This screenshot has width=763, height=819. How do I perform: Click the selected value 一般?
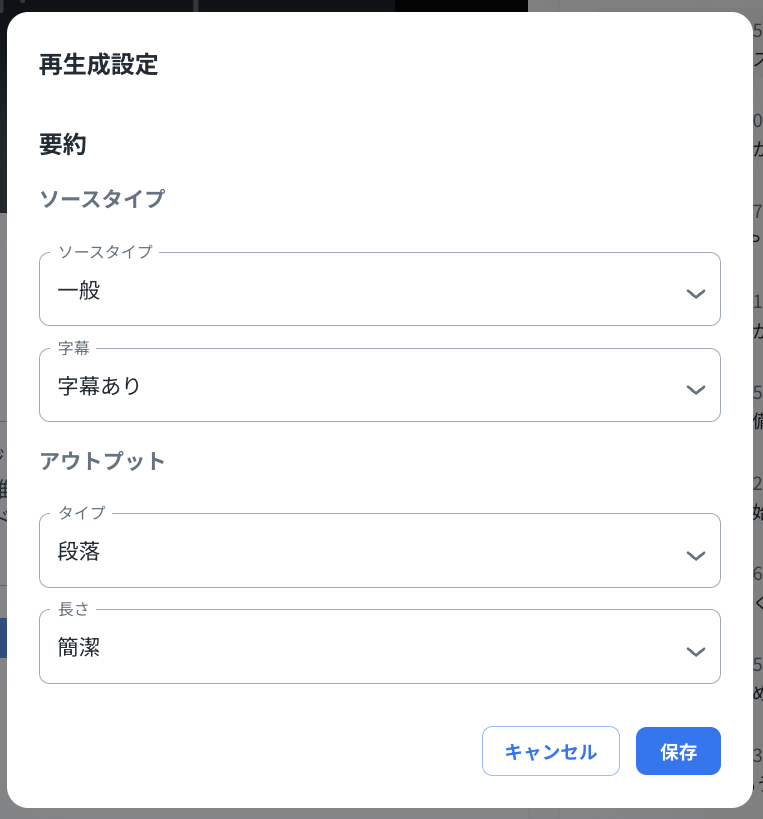pyautogui.click(x=79, y=291)
